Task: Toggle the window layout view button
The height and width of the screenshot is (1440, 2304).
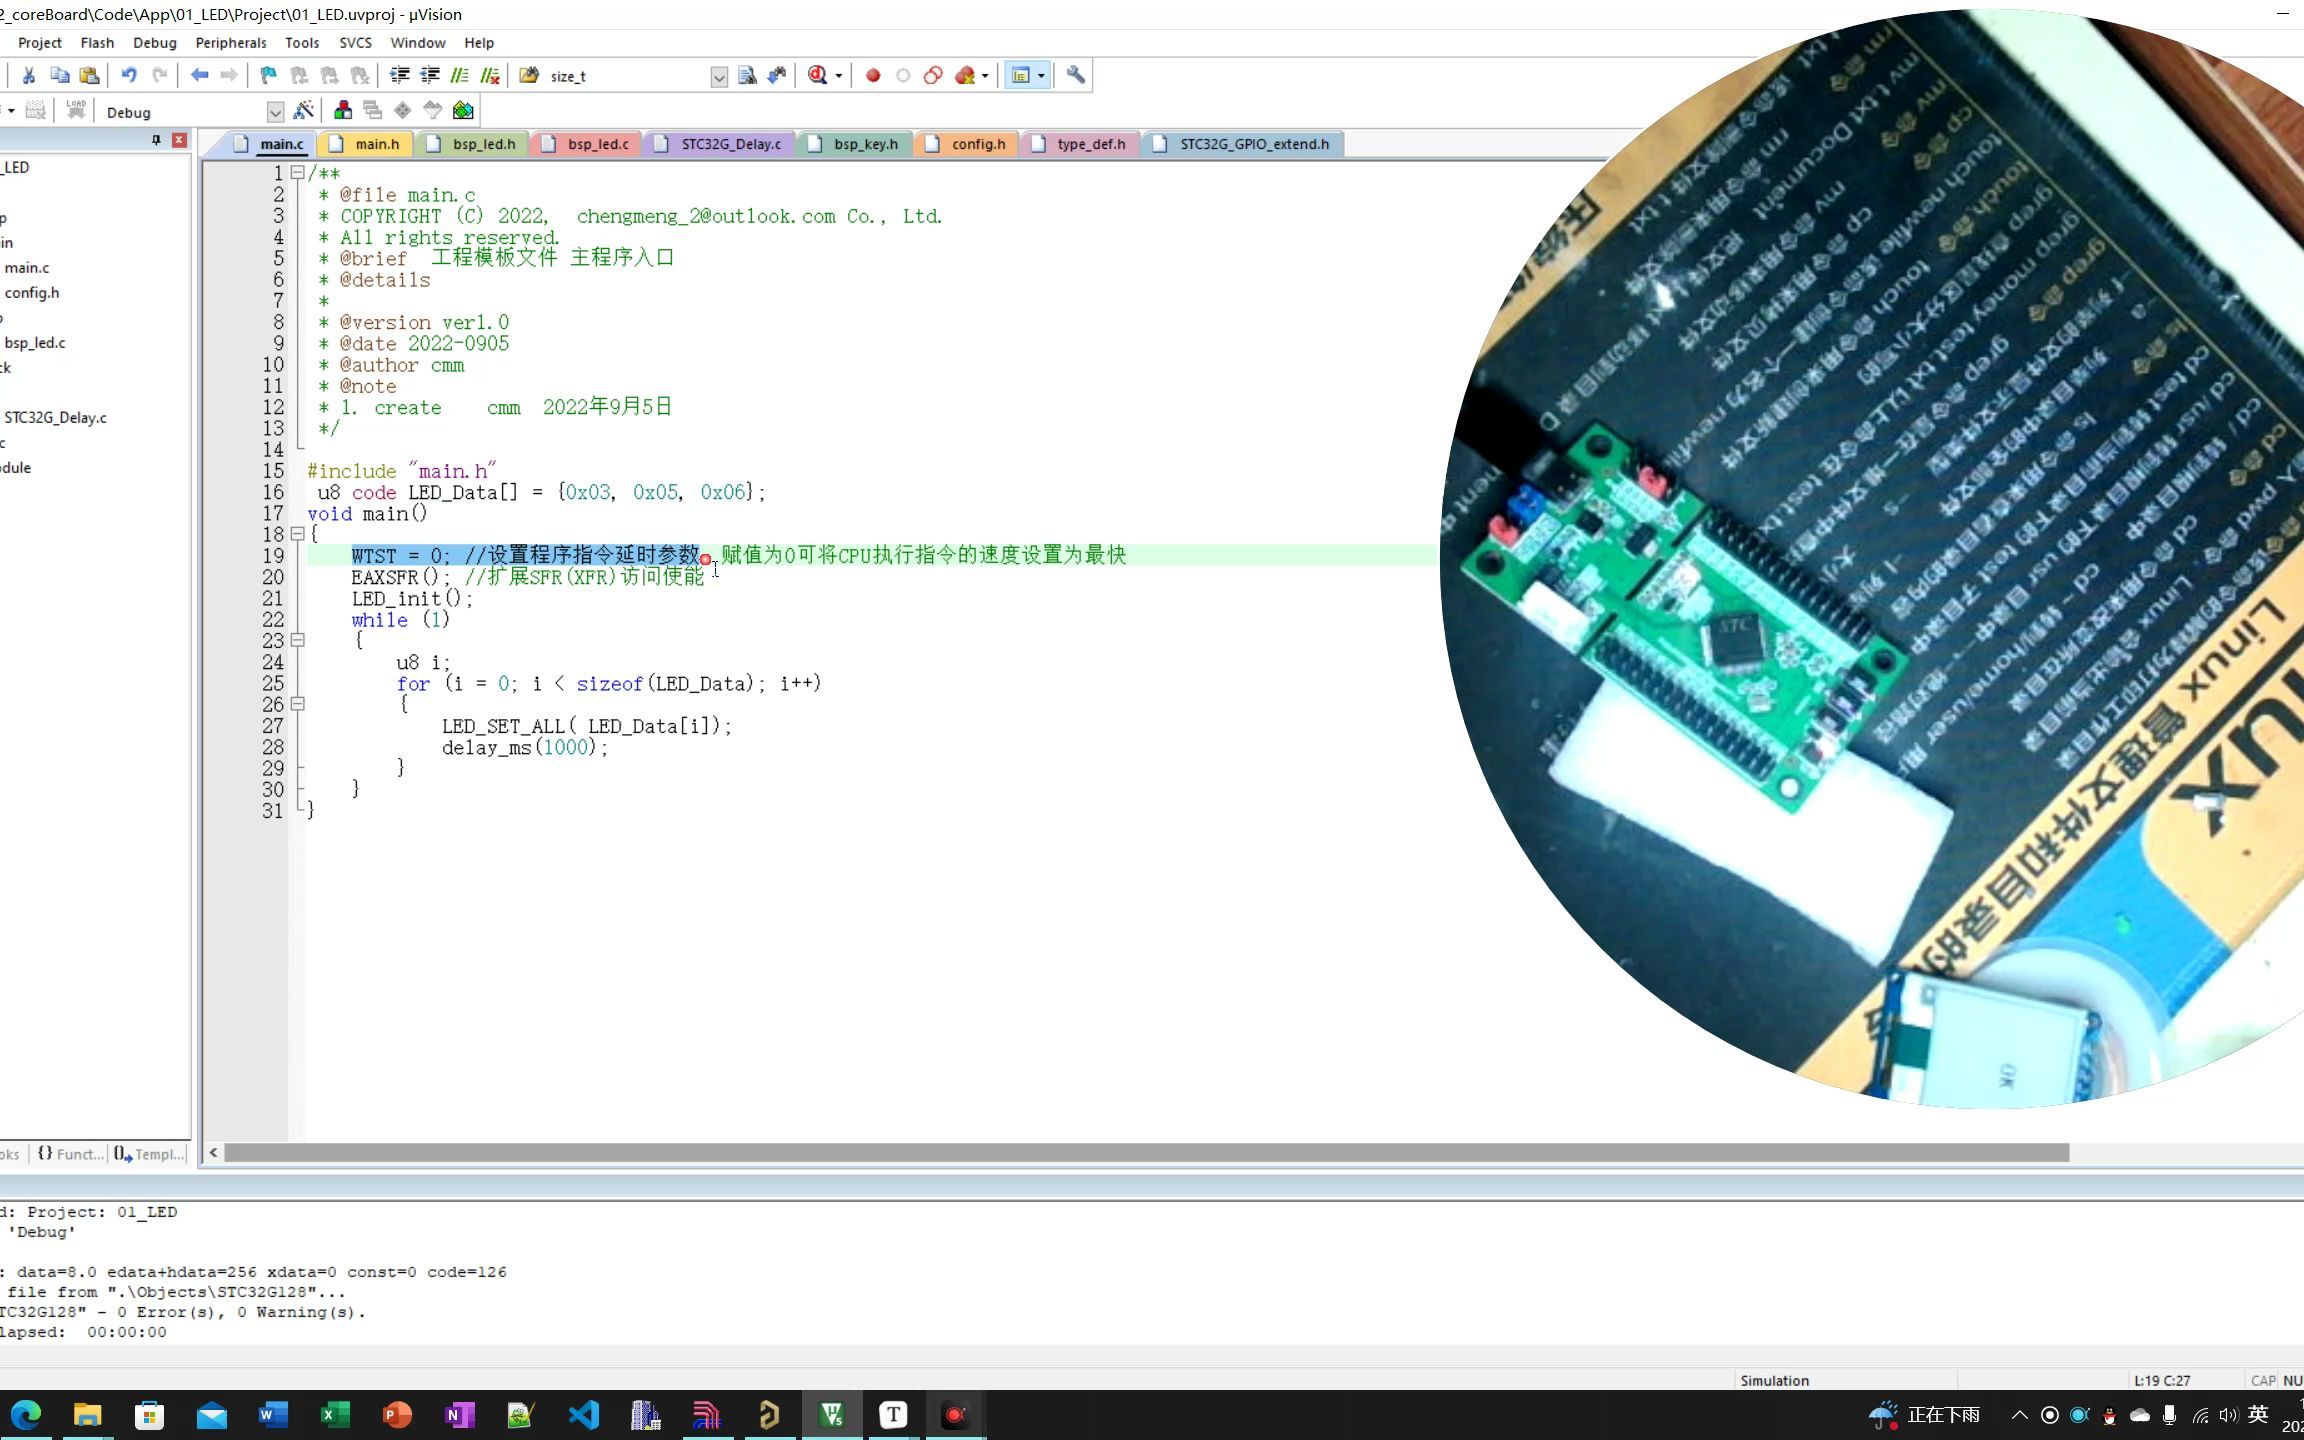Action: 1020,75
